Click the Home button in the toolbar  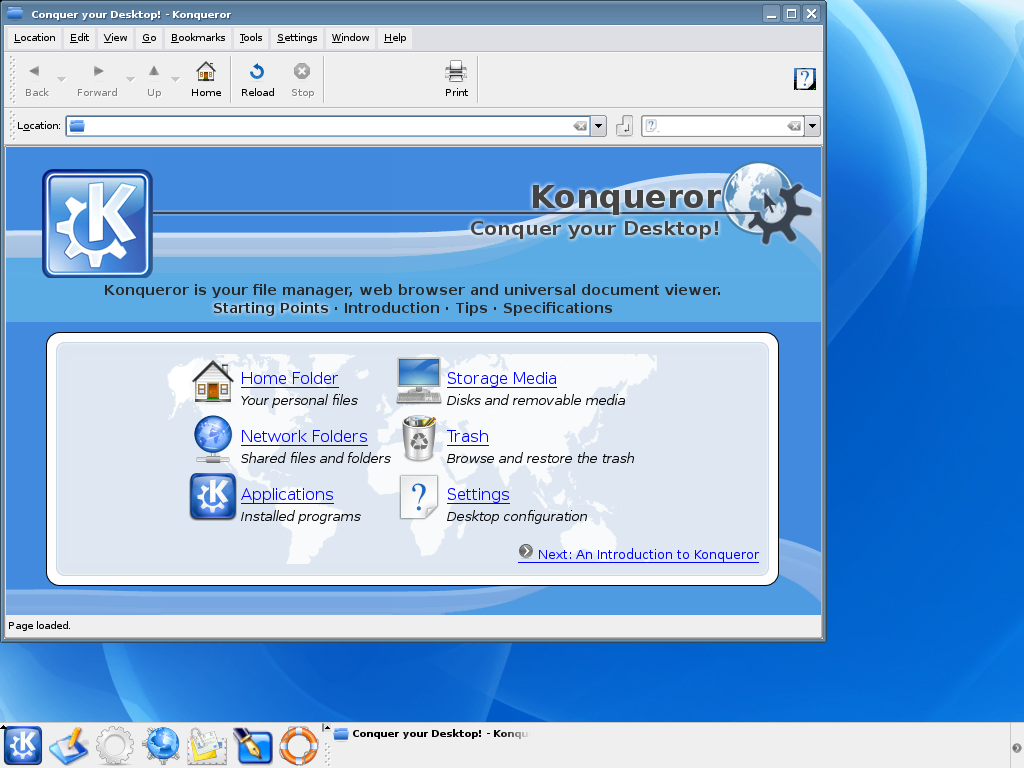click(206, 80)
